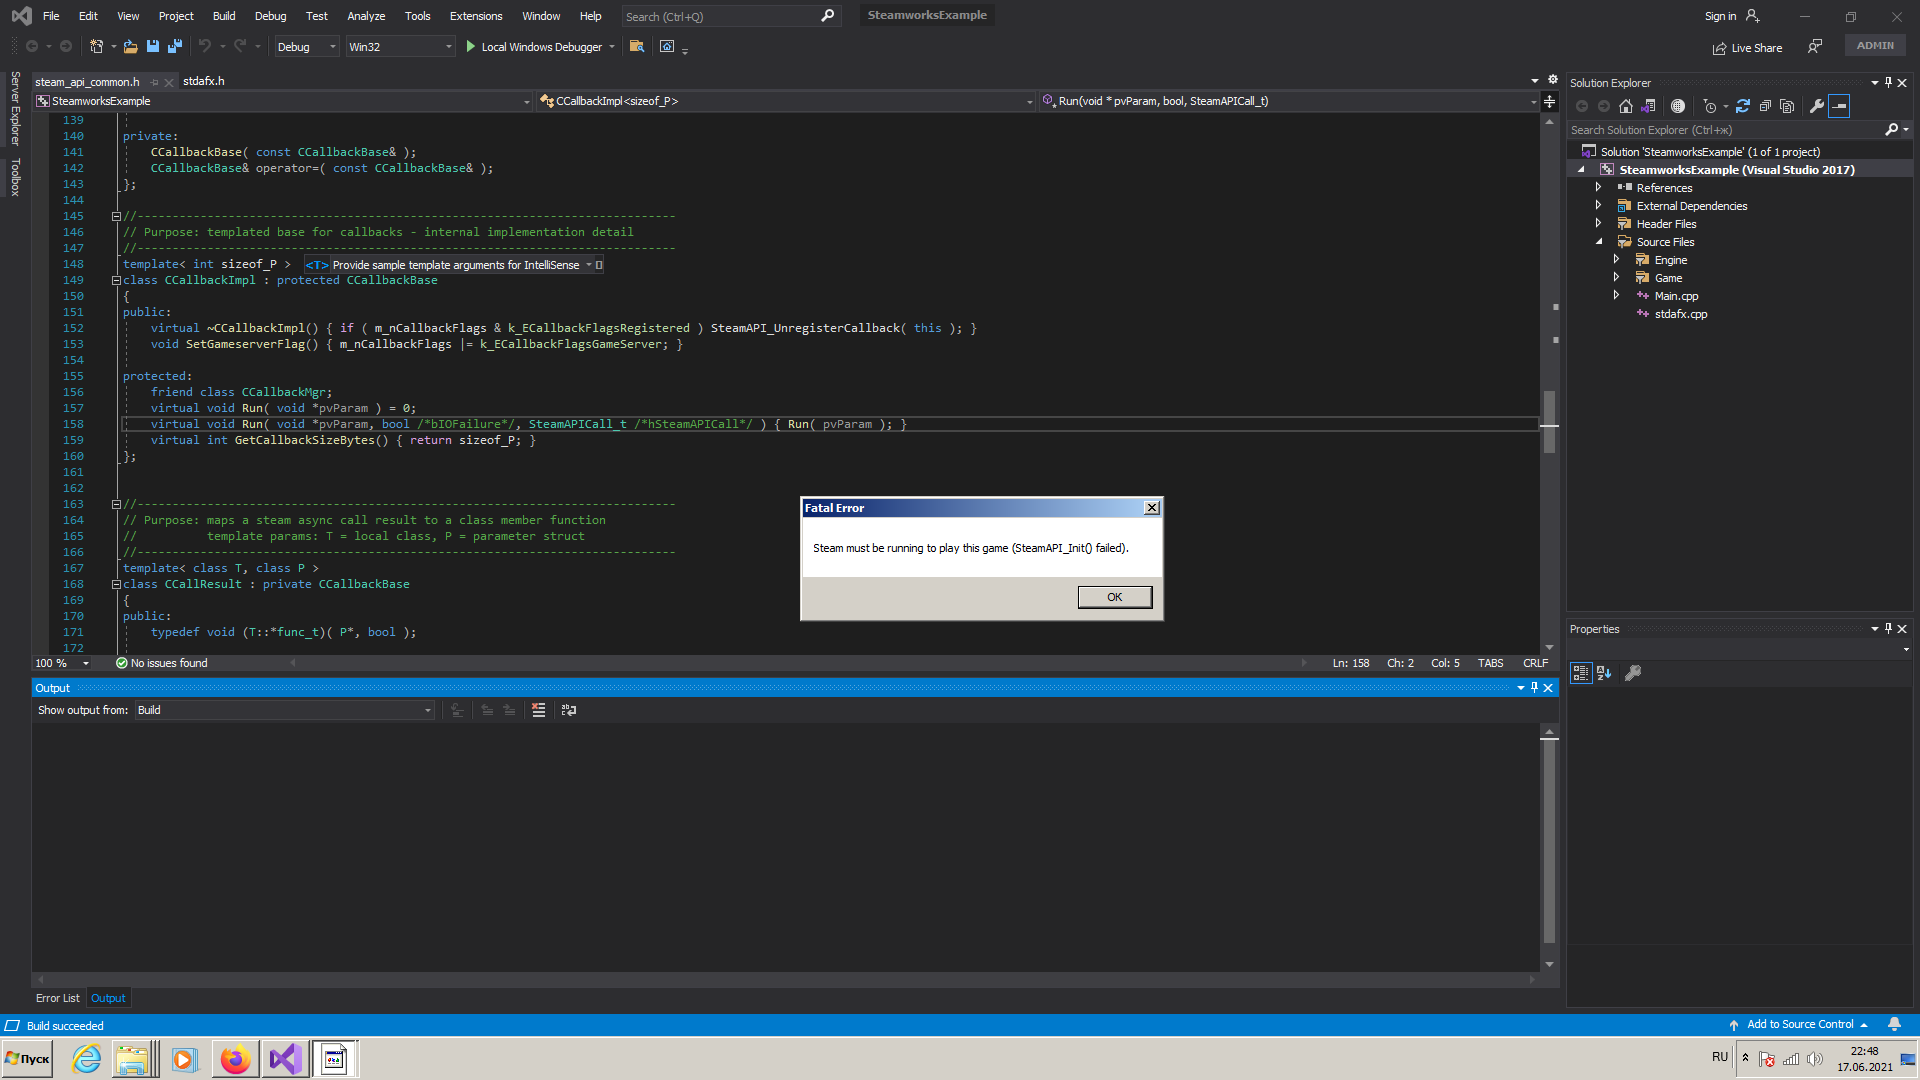Click the Firefox icon in the taskbar

pos(235,1059)
